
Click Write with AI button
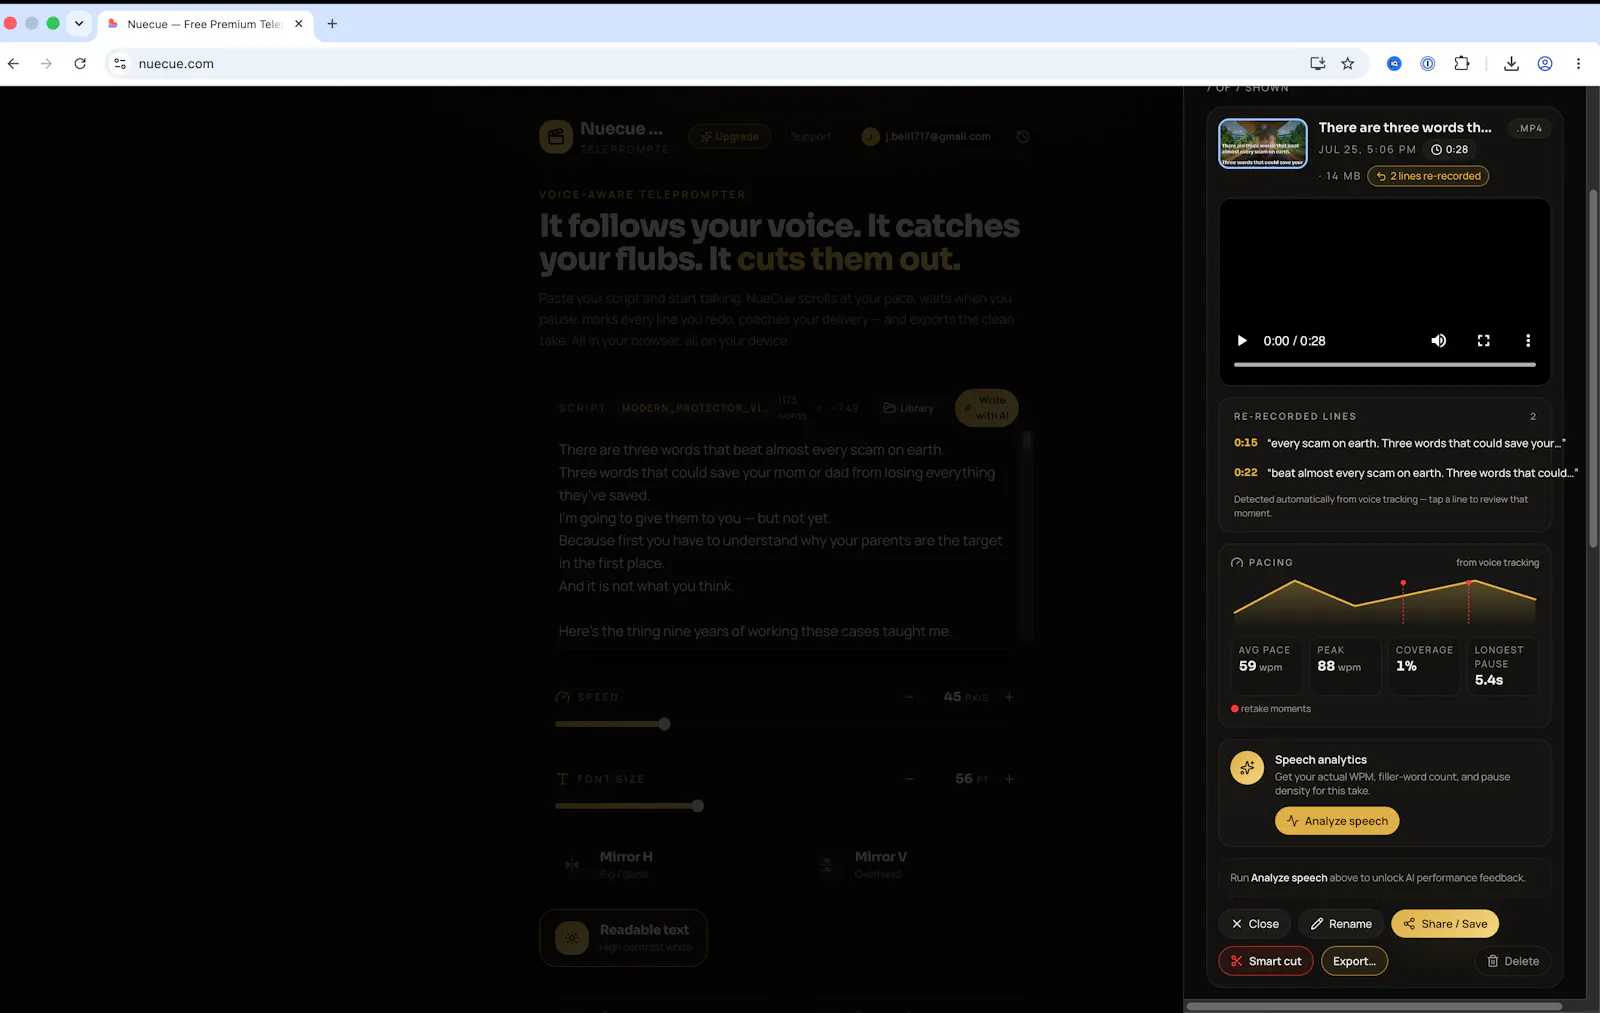(986, 408)
